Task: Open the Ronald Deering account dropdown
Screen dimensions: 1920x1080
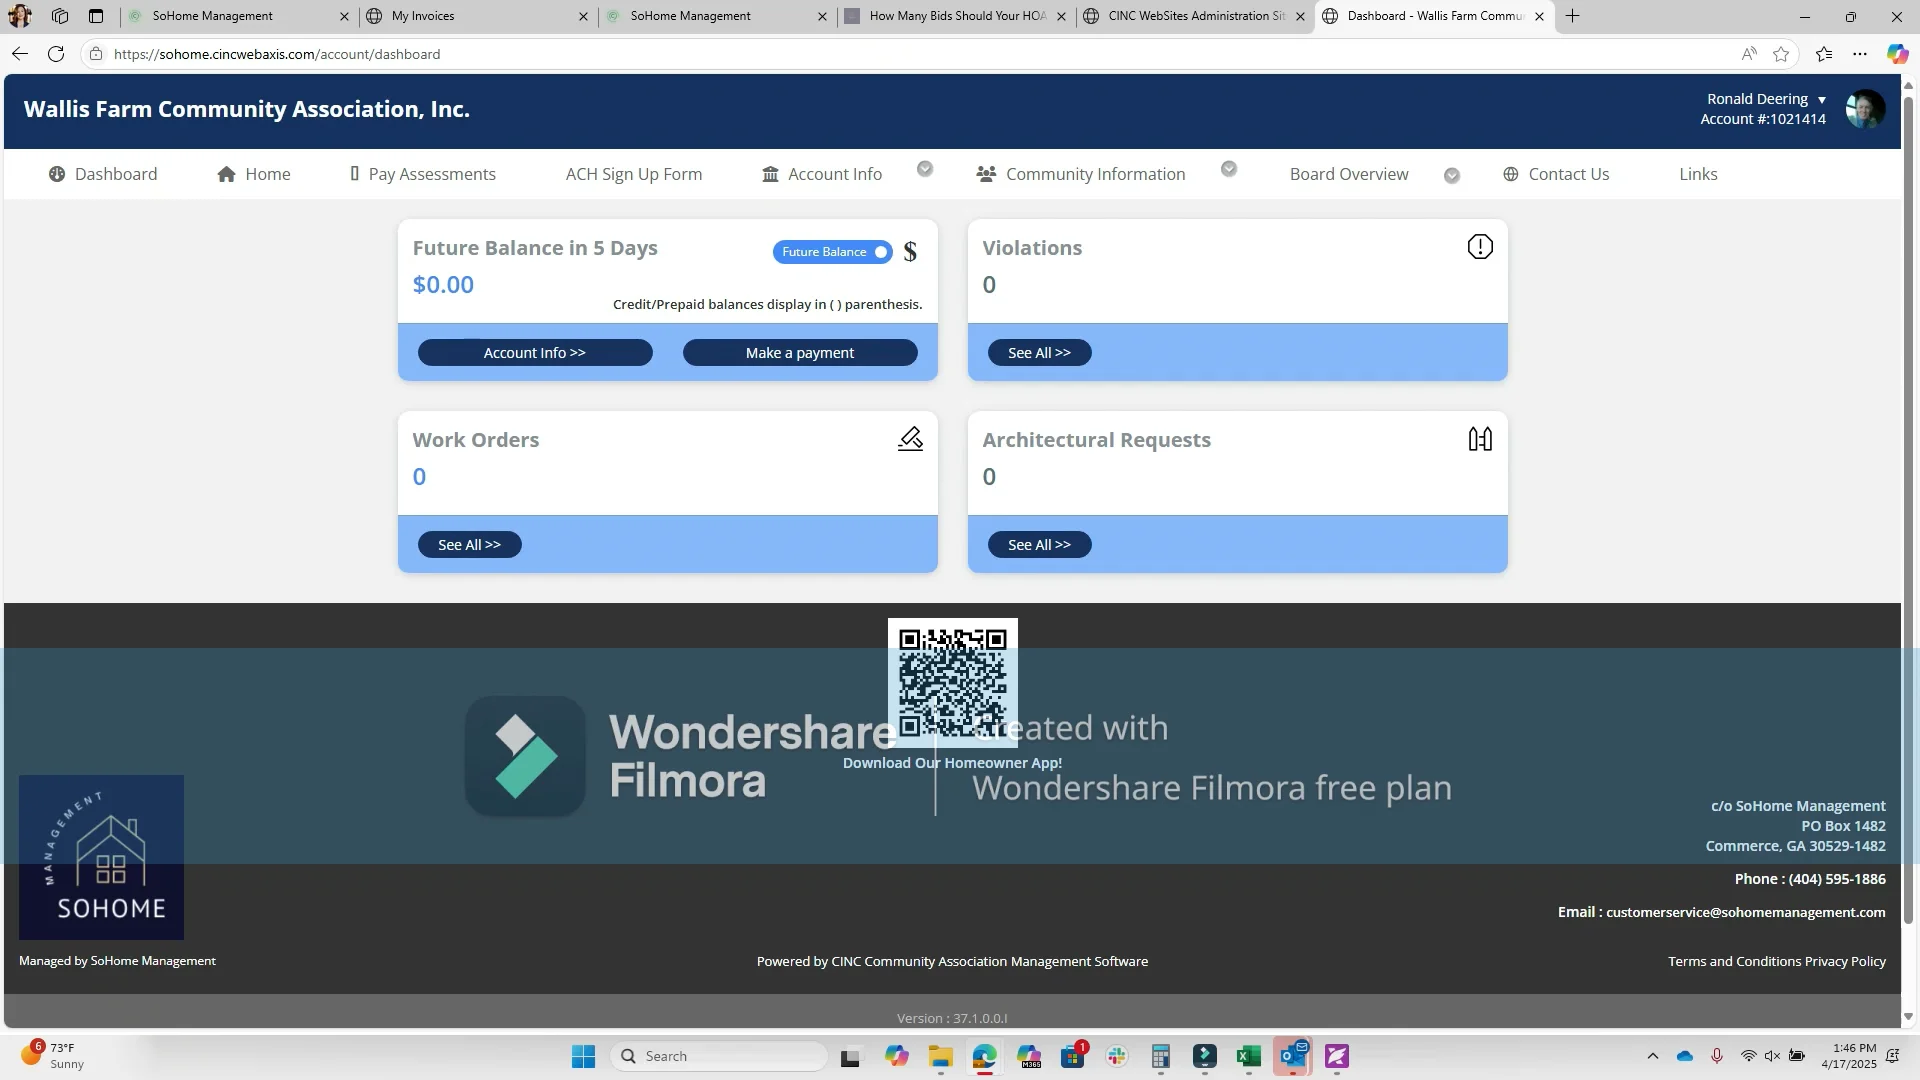Action: pos(1765,99)
